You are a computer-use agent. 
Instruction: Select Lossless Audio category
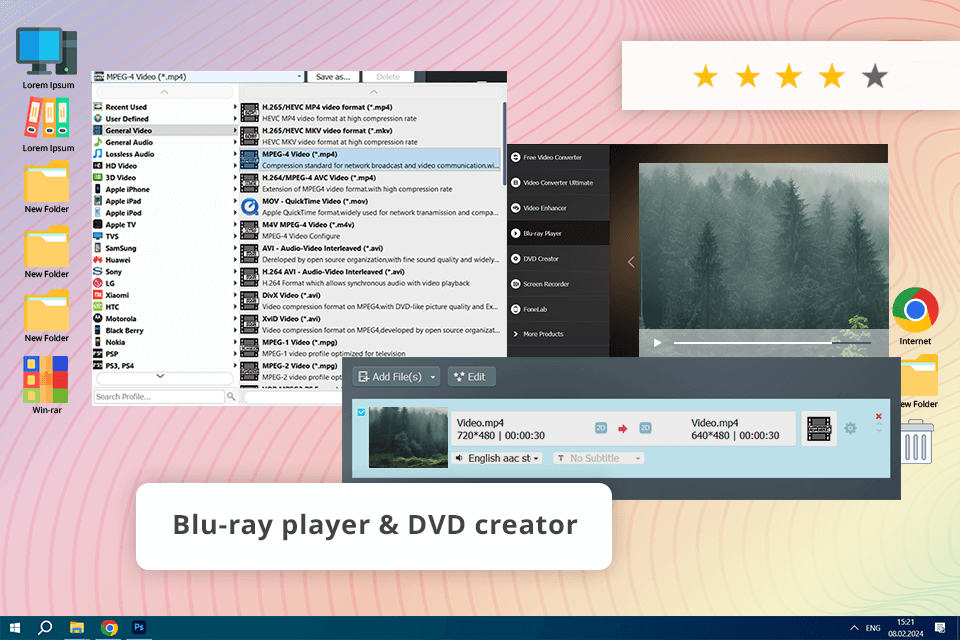[165, 154]
